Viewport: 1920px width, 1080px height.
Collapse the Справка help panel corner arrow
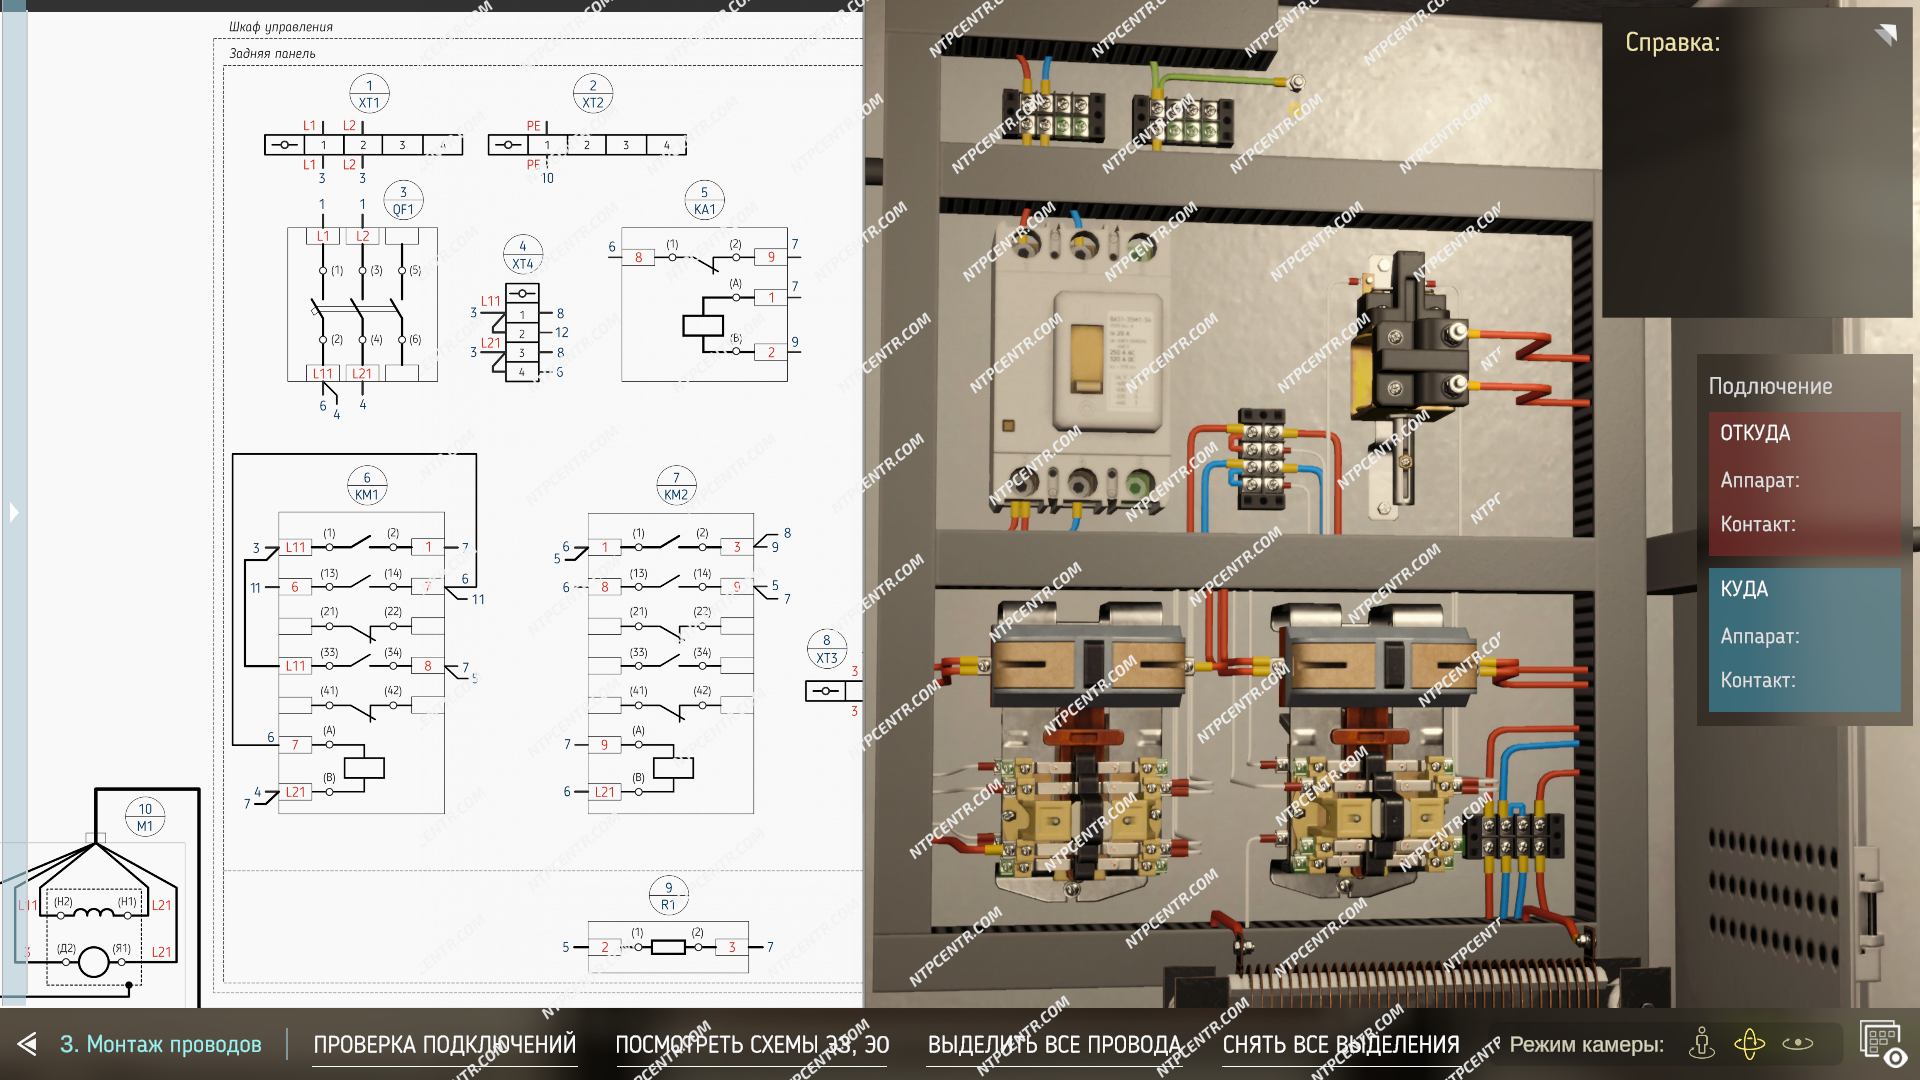tap(1886, 35)
